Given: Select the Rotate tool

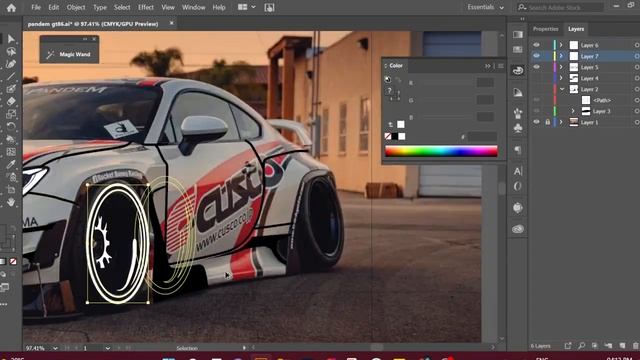Looking at the screenshot, I should click(x=11, y=126).
